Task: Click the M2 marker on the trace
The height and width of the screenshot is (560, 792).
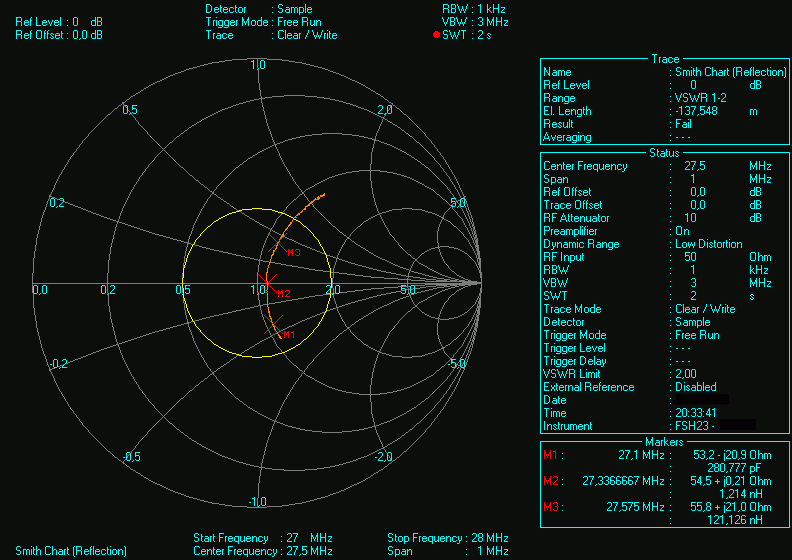Action: [x=267, y=283]
